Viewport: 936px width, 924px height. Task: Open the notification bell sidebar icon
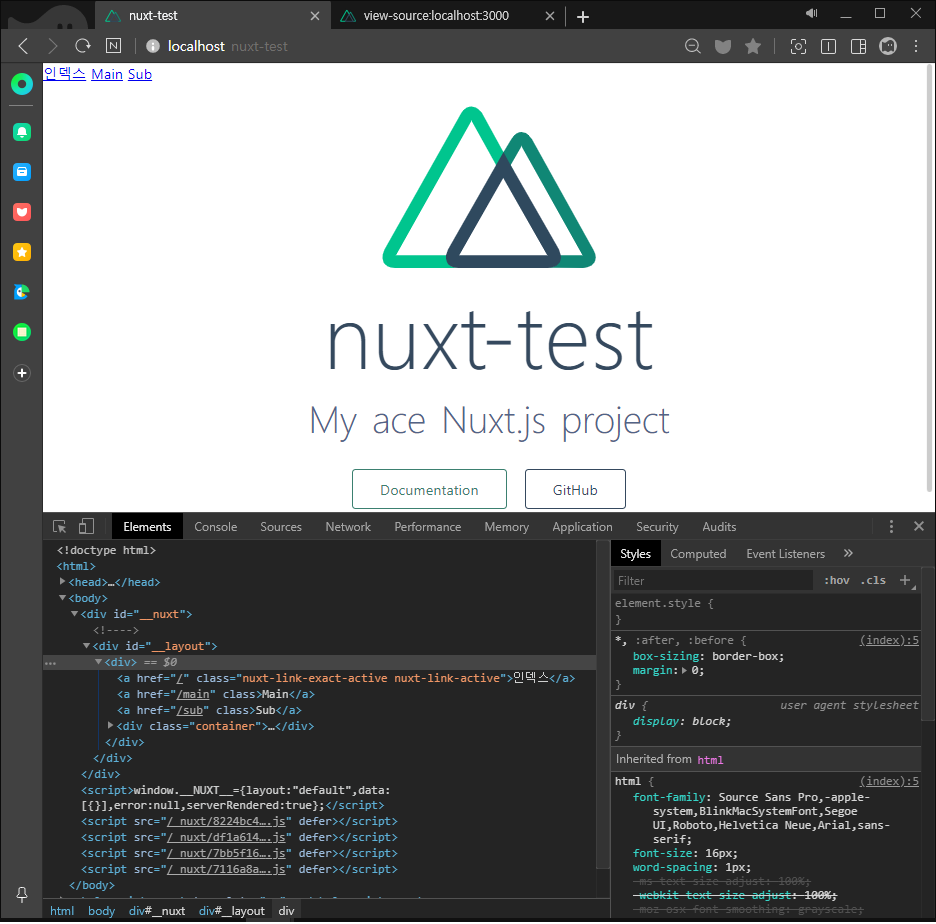point(22,132)
